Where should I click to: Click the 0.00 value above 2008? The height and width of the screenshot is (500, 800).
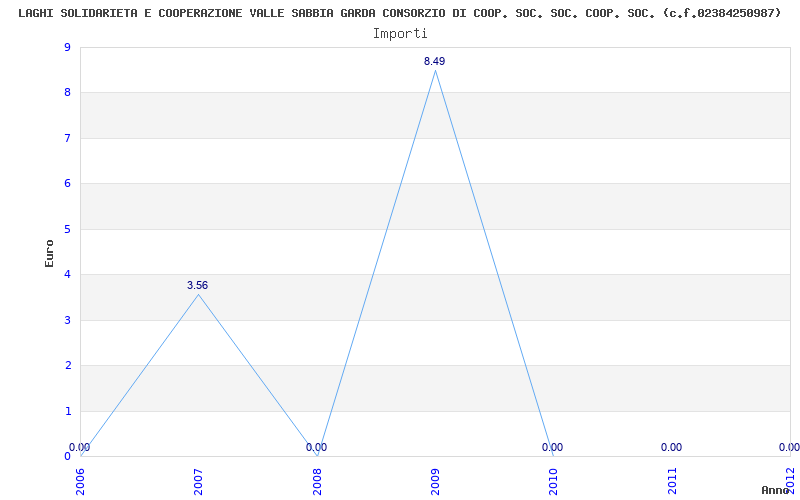pos(316,447)
